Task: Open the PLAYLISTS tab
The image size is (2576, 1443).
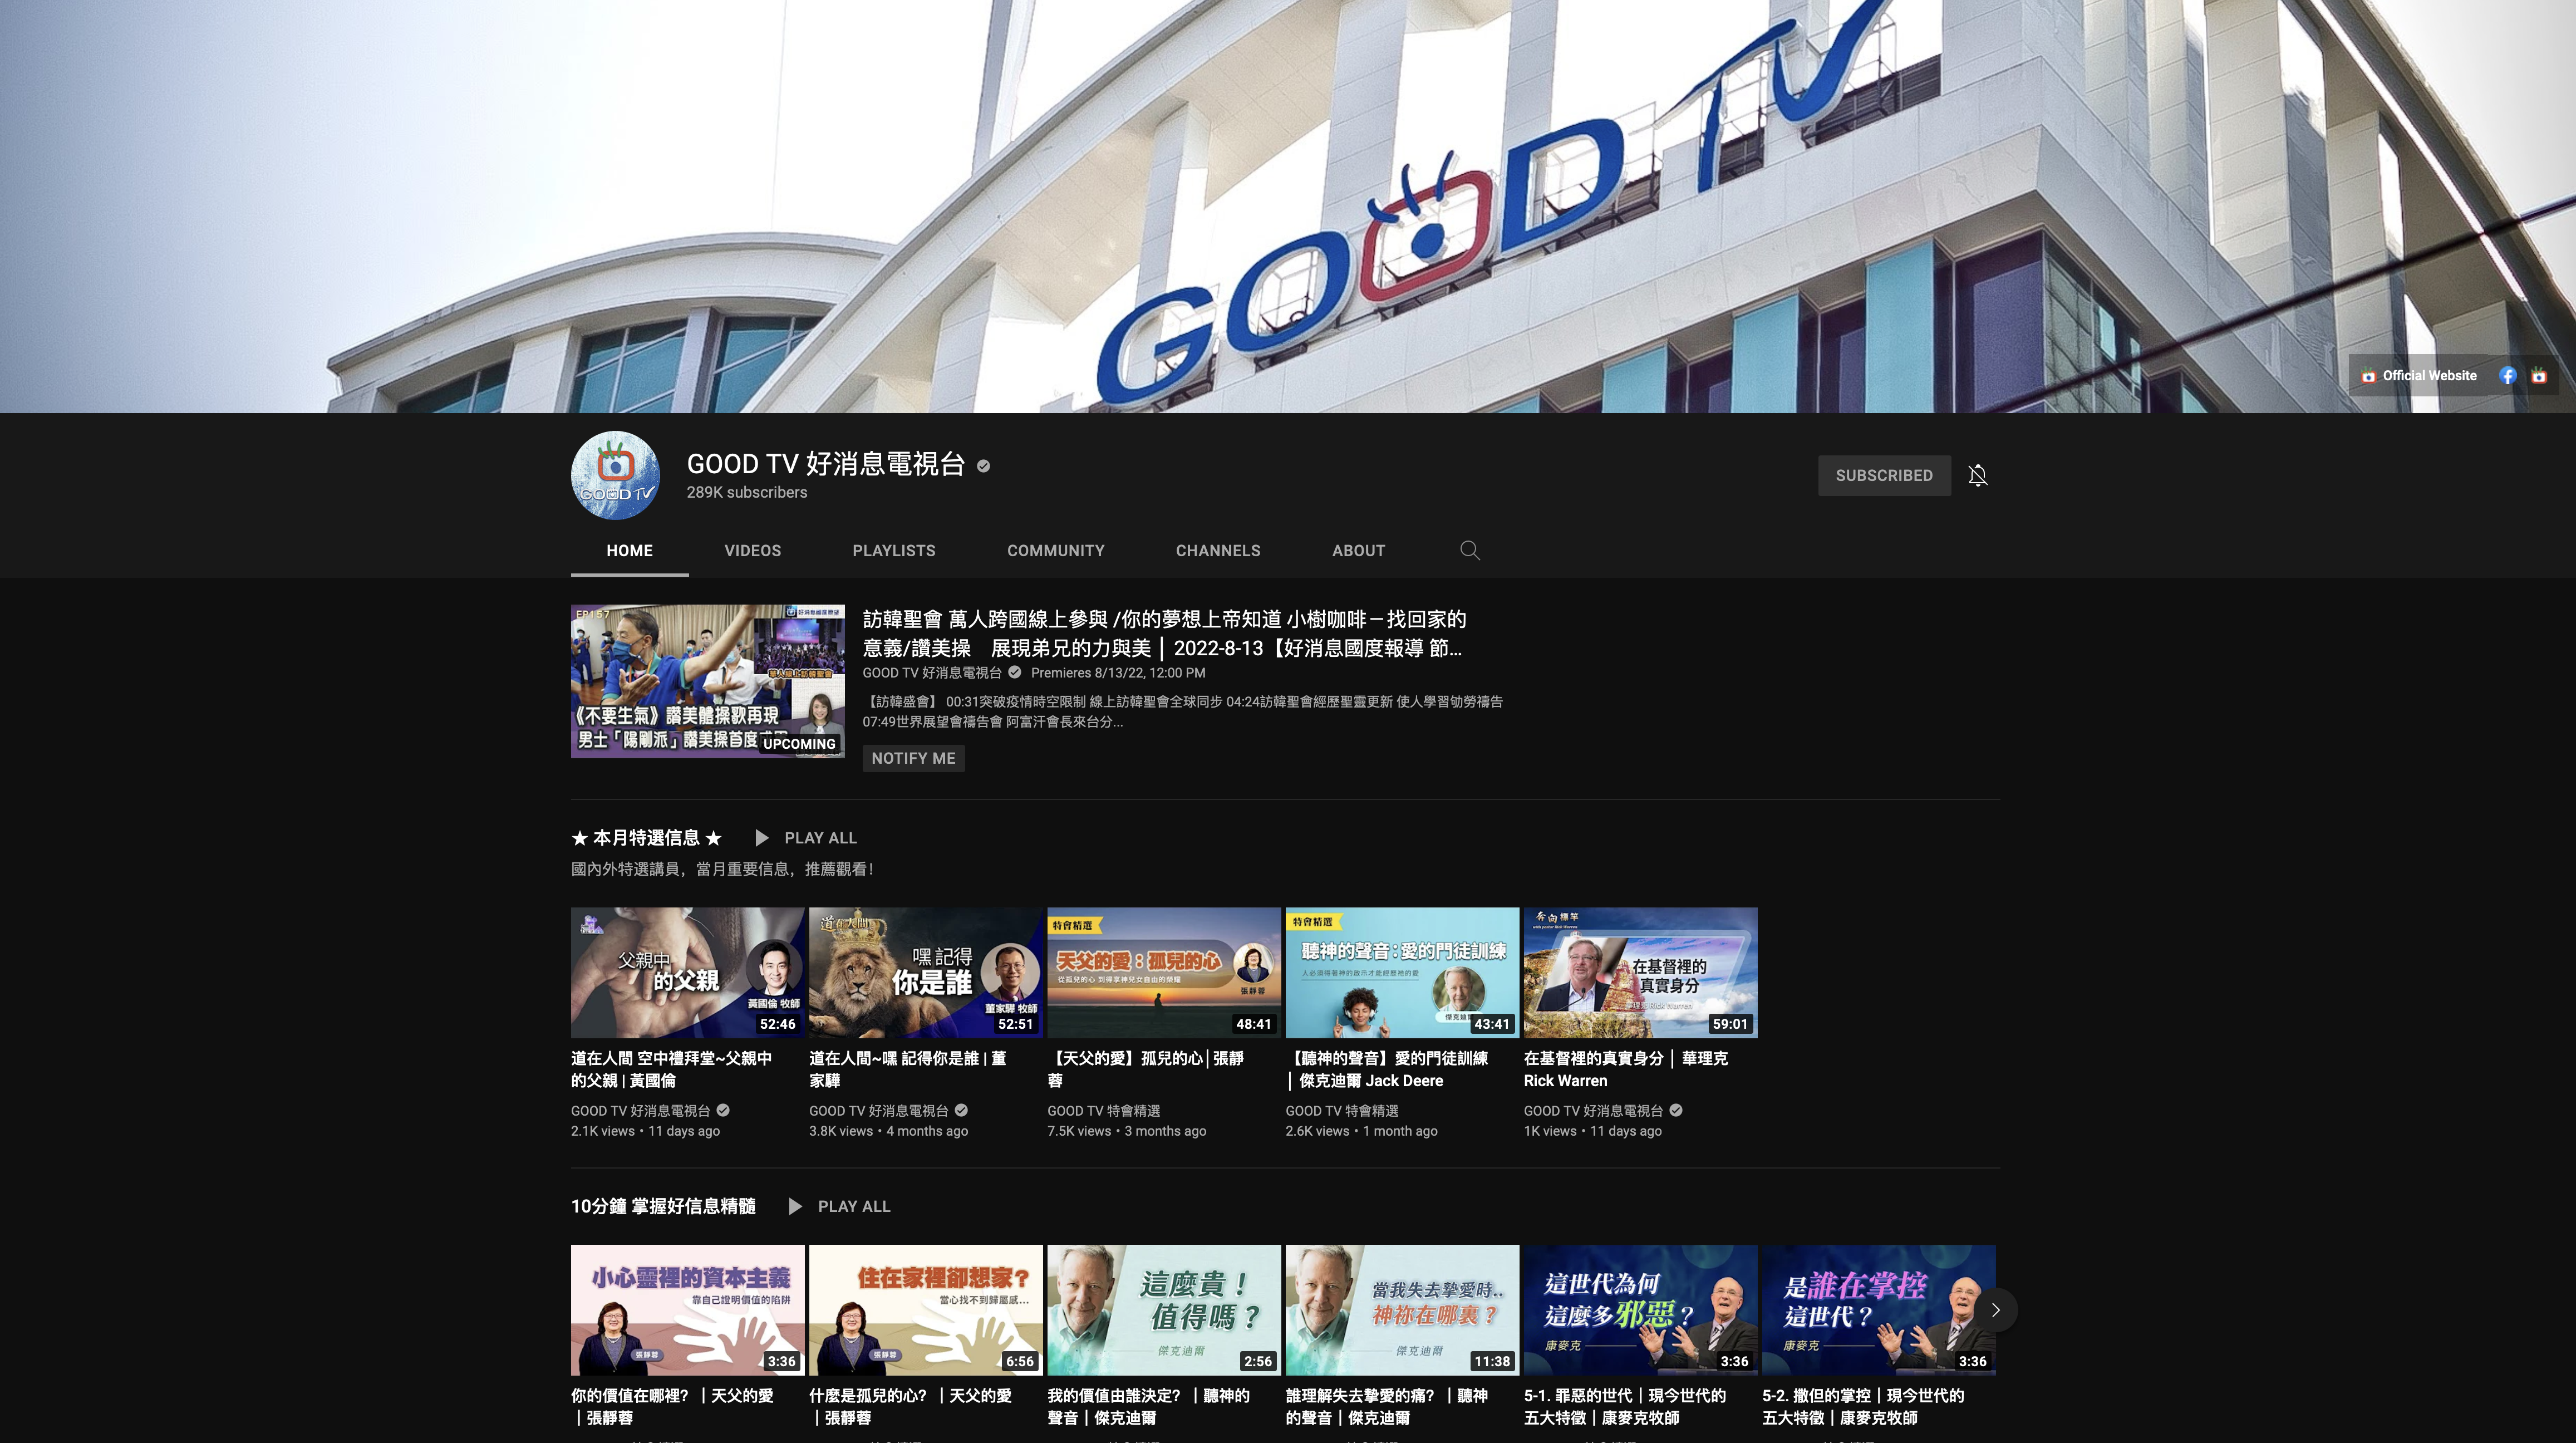Action: pos(894,551)
